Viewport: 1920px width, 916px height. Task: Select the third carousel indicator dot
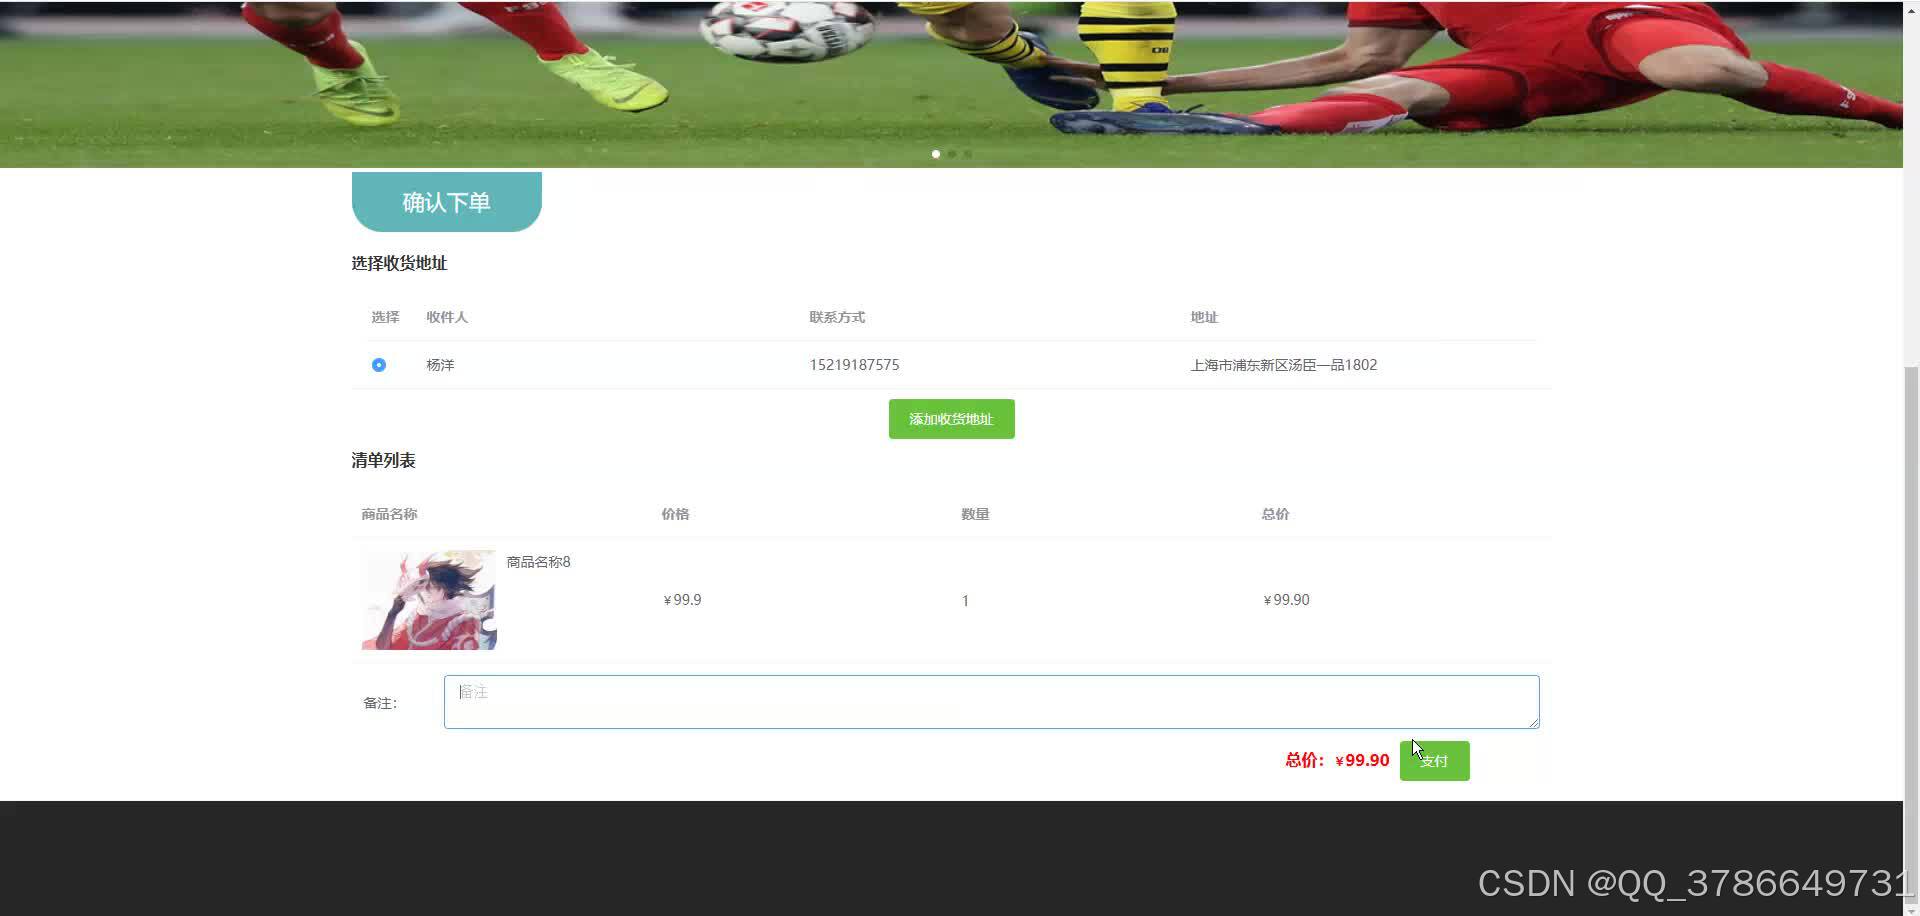click(967, 154)
